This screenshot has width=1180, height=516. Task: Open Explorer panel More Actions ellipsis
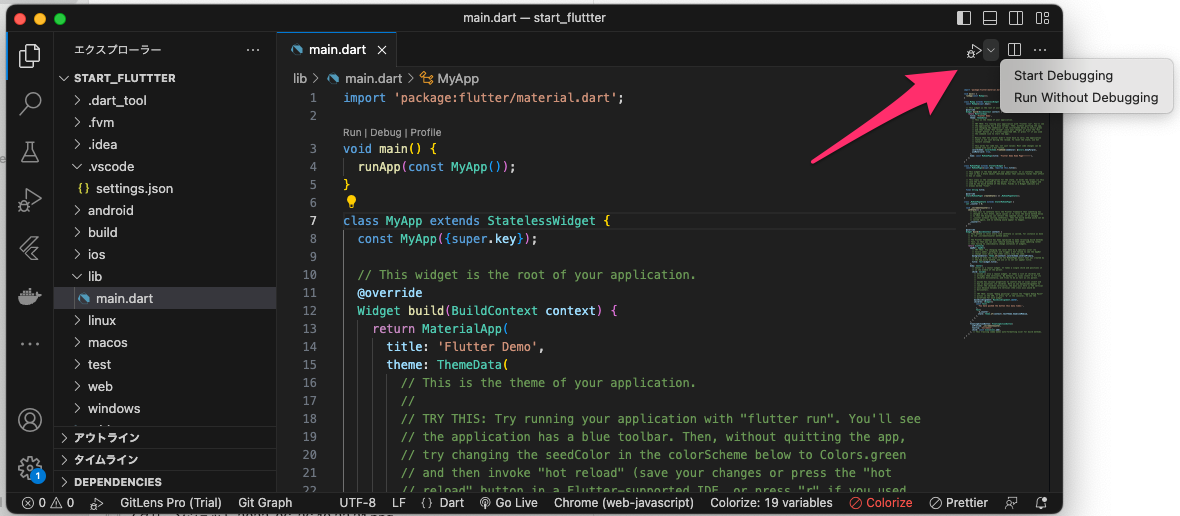(x=253, y=50)
